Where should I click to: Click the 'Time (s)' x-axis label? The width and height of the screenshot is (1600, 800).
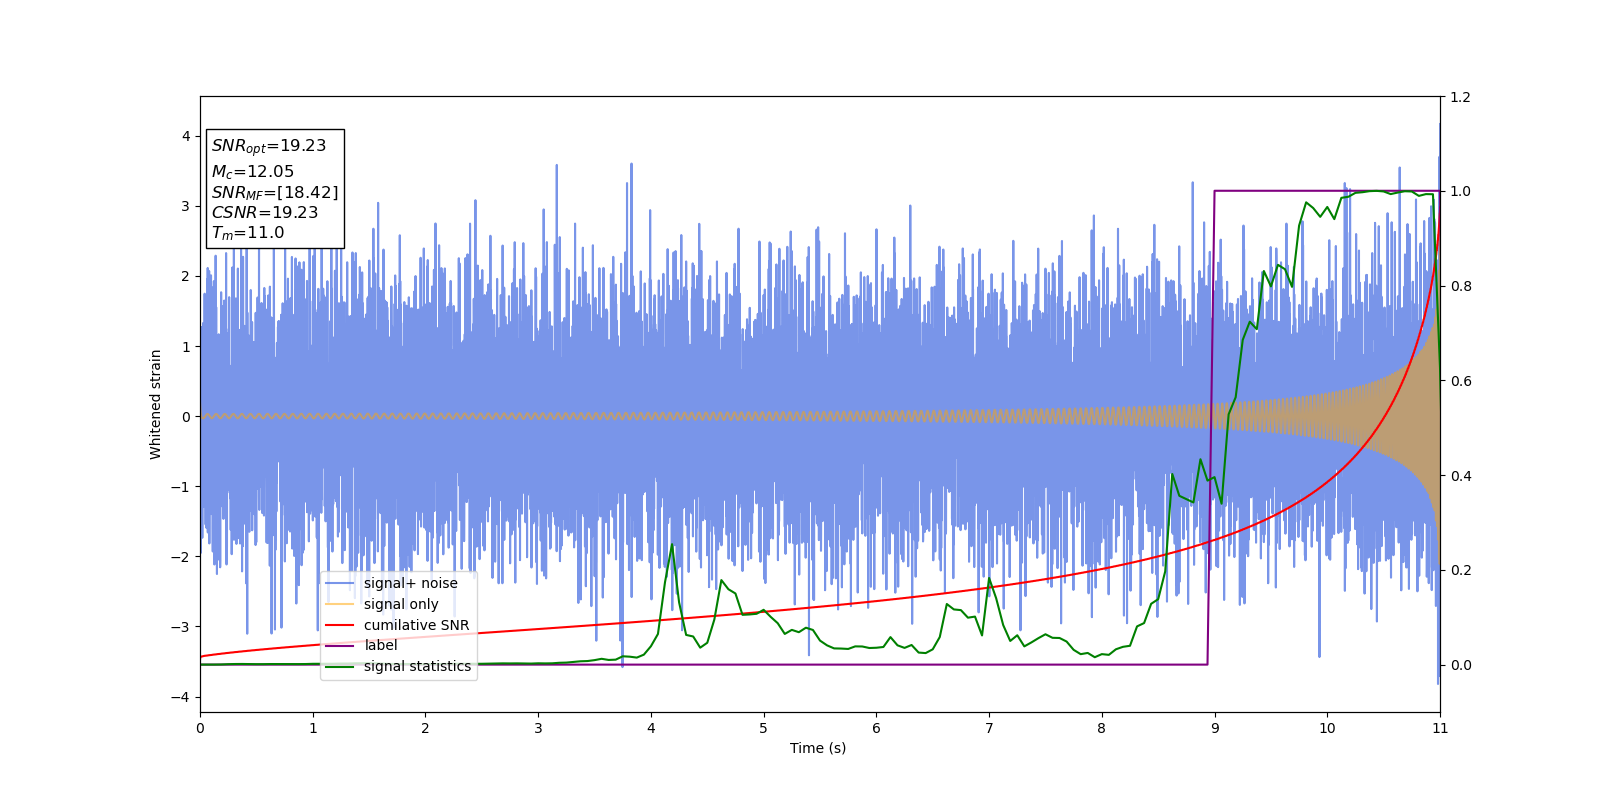coord(818,748)
